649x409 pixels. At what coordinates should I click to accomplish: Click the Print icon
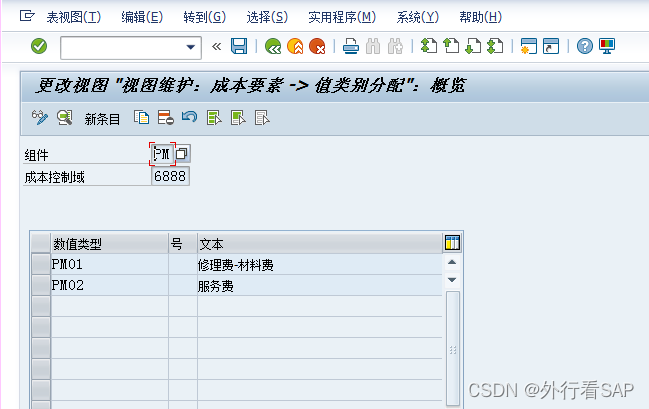351,46
